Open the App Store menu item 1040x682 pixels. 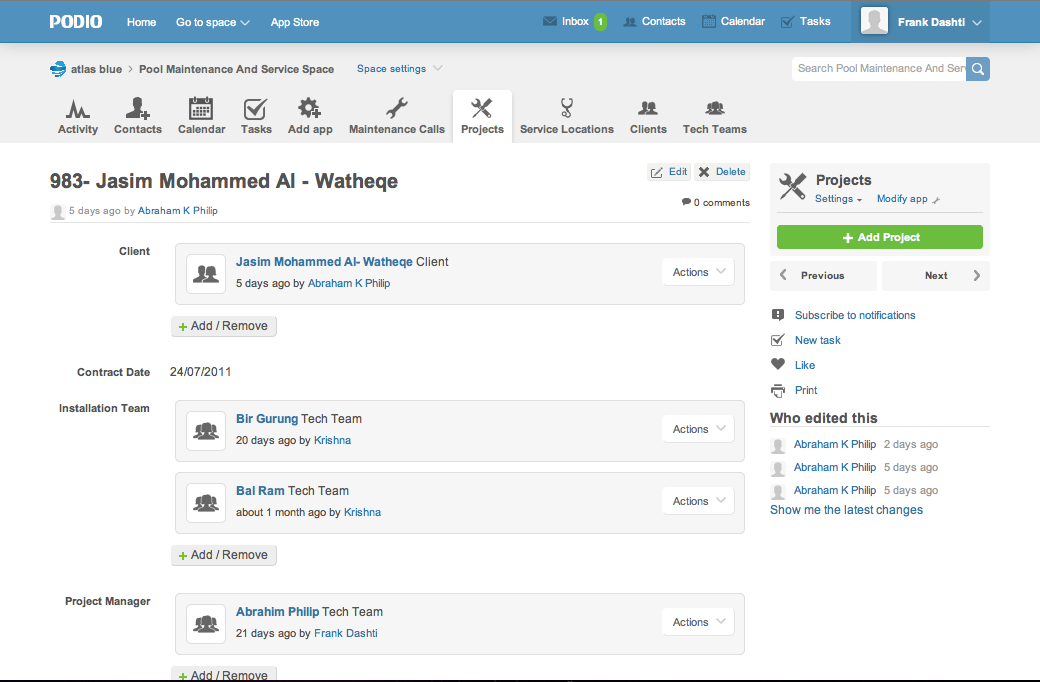click(295, 22)
